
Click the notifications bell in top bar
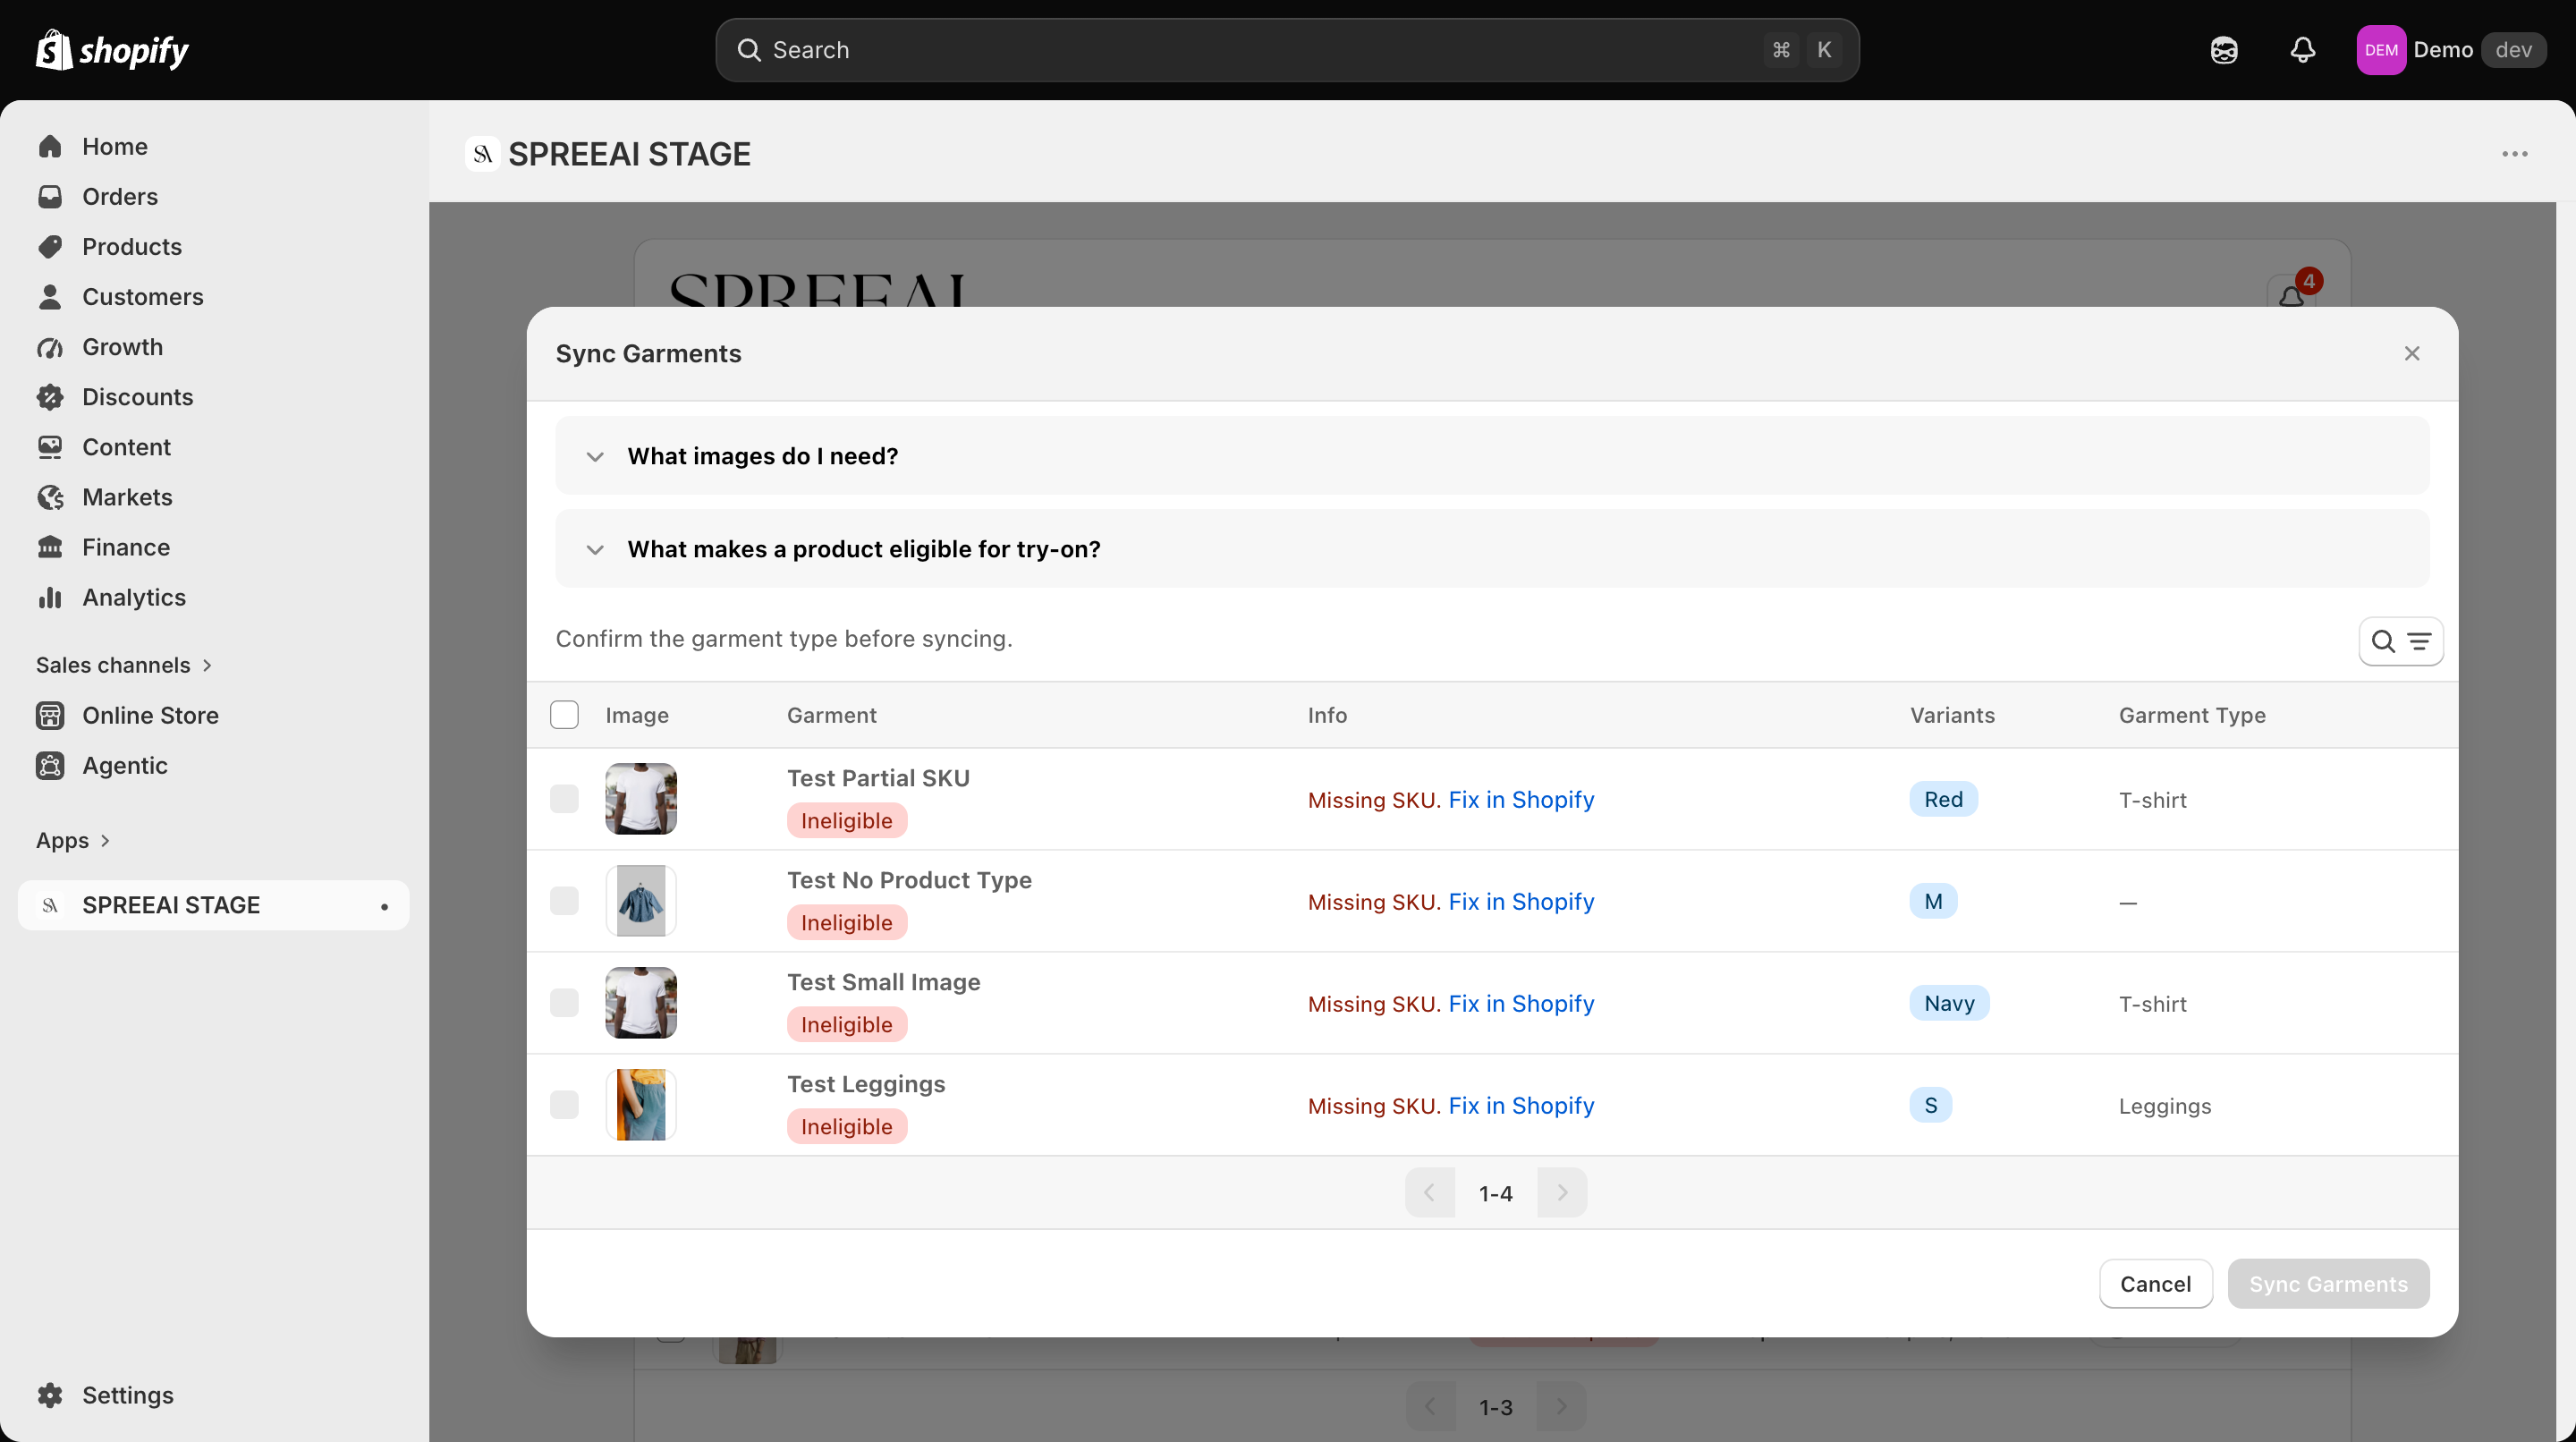2302,50
